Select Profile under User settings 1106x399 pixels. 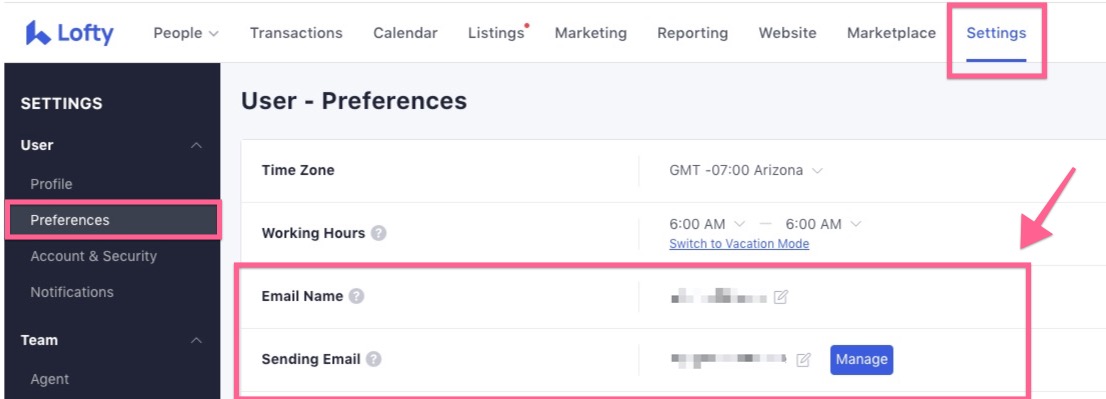click(51, 184)
